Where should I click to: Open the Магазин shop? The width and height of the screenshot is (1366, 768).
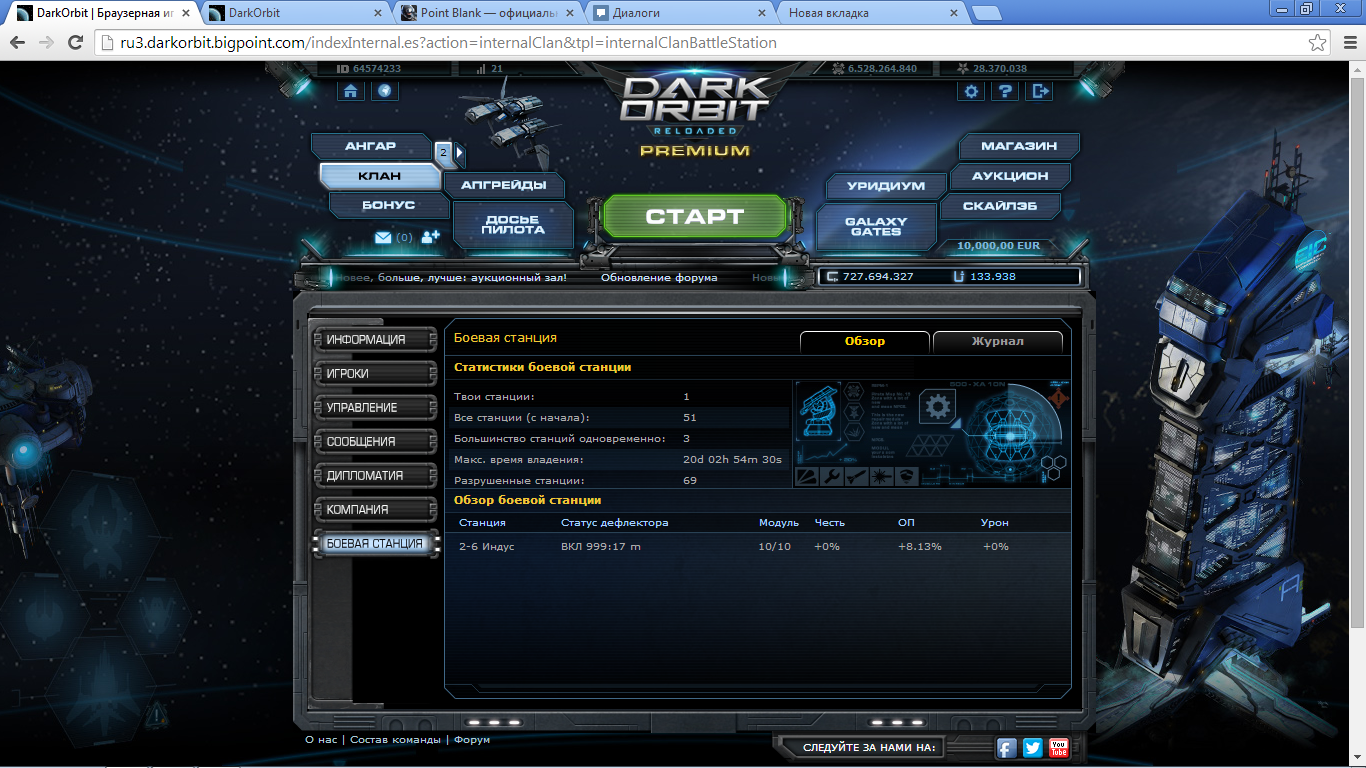[x=1019, y=146]
